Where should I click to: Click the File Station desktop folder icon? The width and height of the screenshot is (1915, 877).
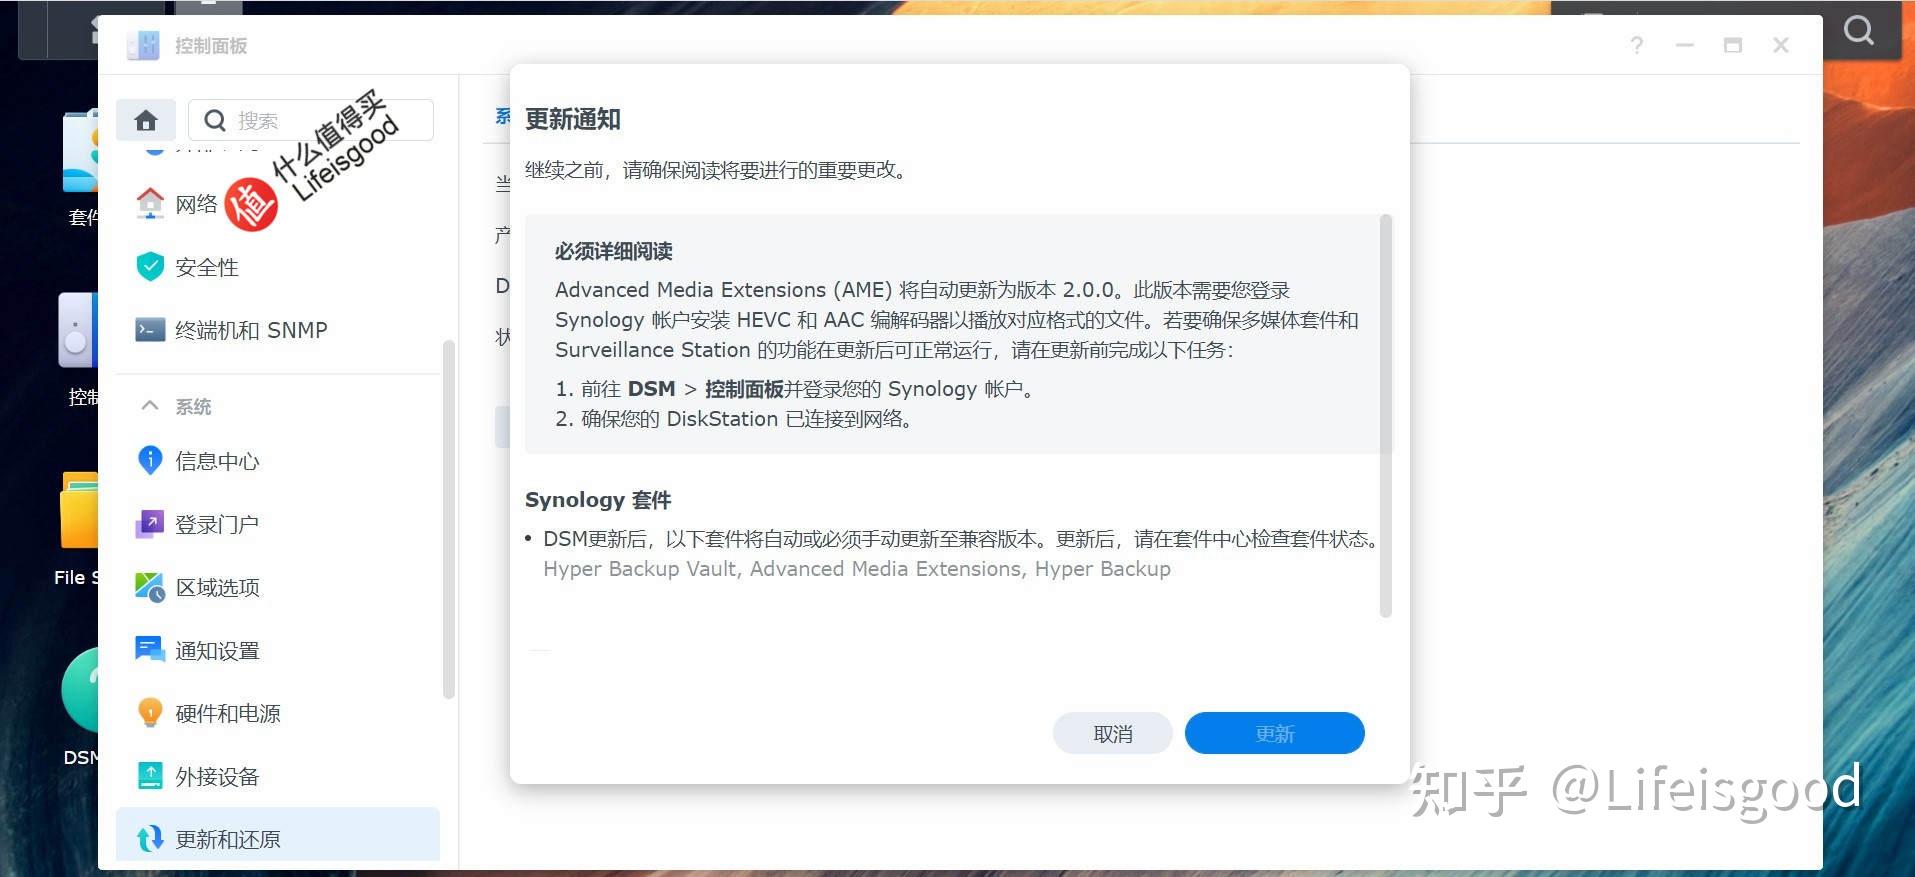point(79,510)
